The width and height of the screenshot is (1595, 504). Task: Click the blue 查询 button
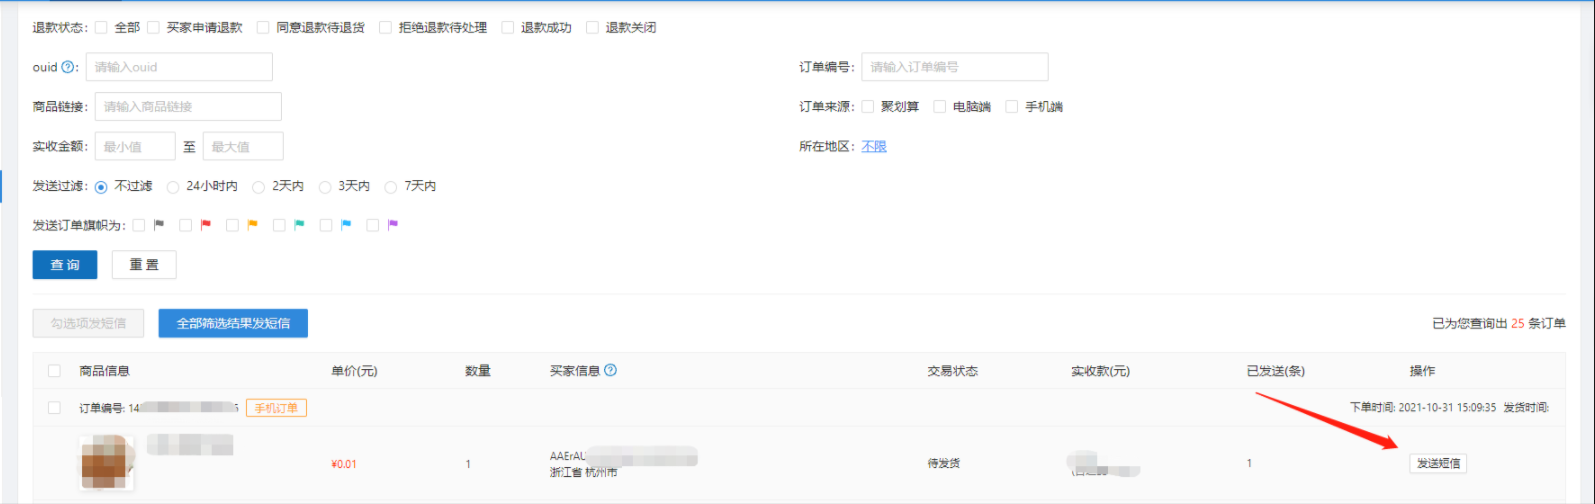[65, 265]
